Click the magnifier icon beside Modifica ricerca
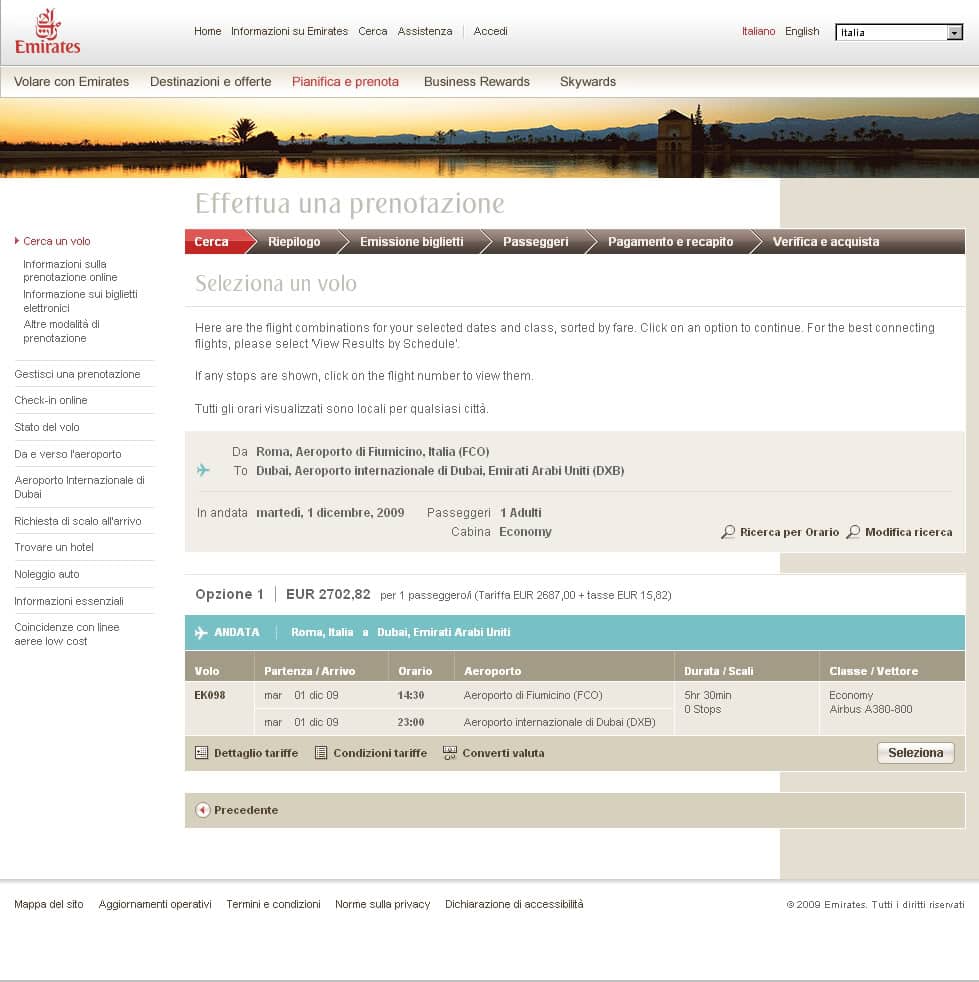The image size is (979, 982). point(853,532)
